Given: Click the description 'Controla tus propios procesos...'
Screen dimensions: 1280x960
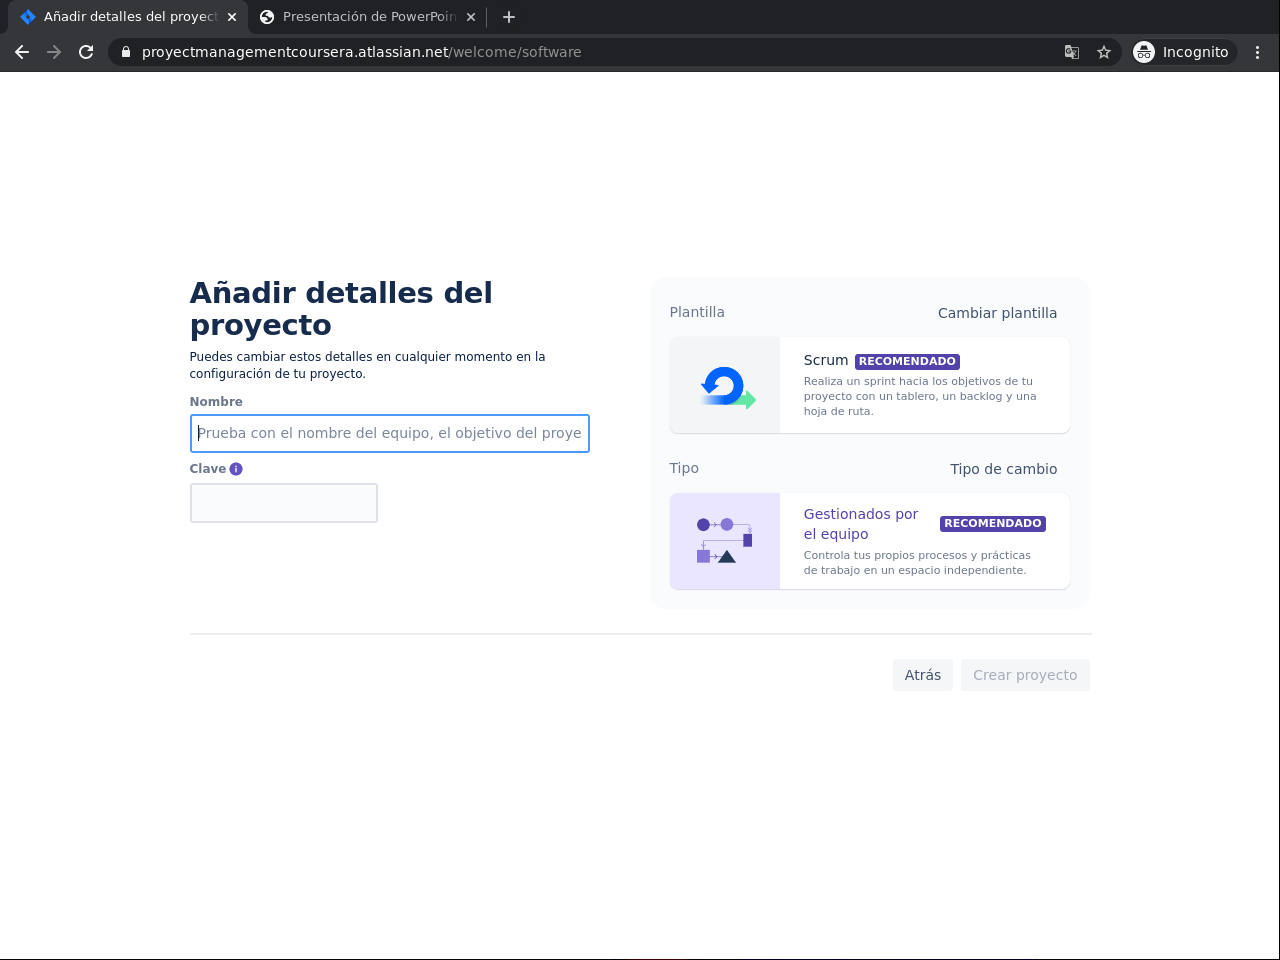Looking at the screenshot, I should click(917, 563).
